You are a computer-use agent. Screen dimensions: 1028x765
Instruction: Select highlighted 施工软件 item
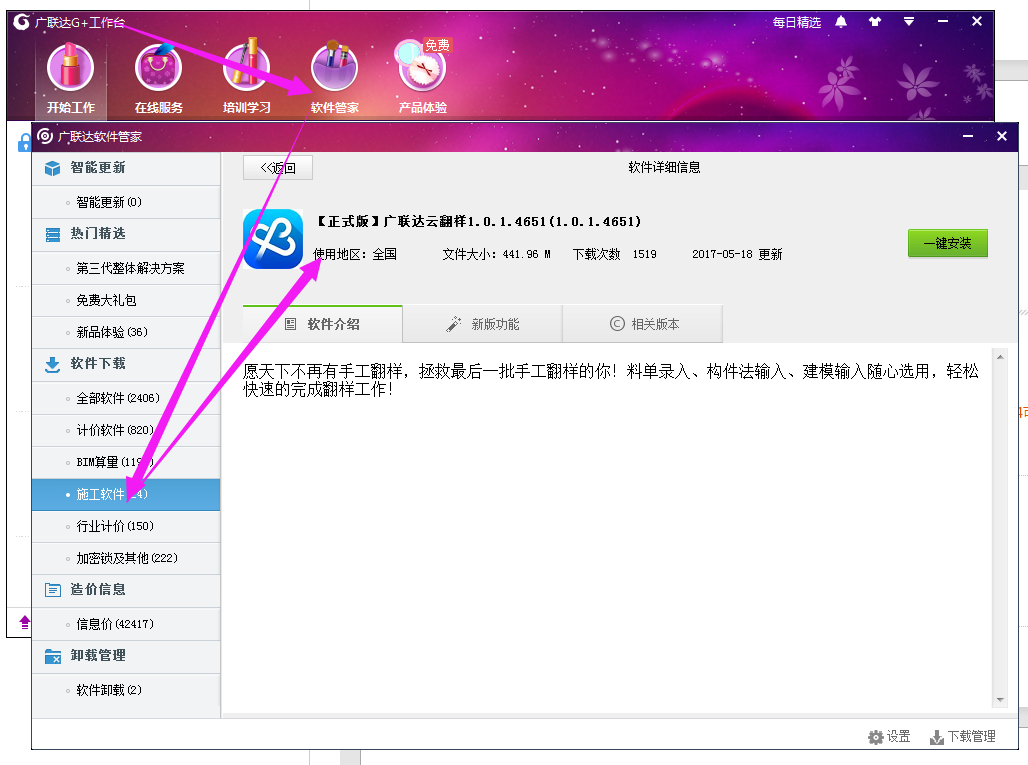(126, 494)
